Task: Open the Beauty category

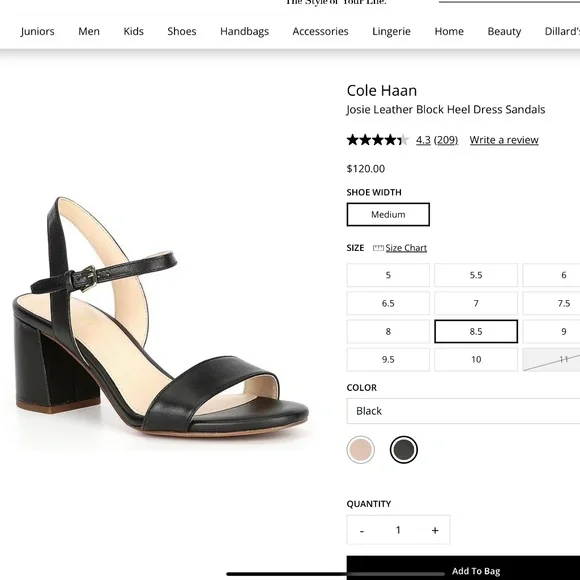Action: pyautogui.click(x=504, y=31)
